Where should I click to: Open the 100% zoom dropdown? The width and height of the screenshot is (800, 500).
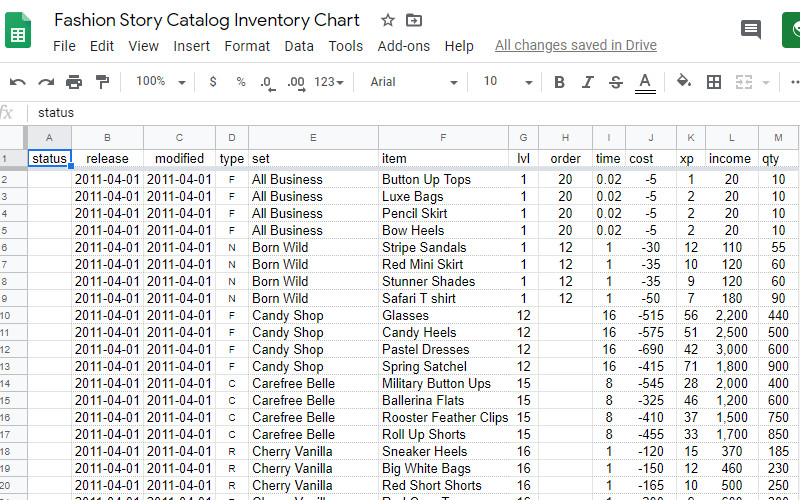pyautogui.click(x=159, y=82)
